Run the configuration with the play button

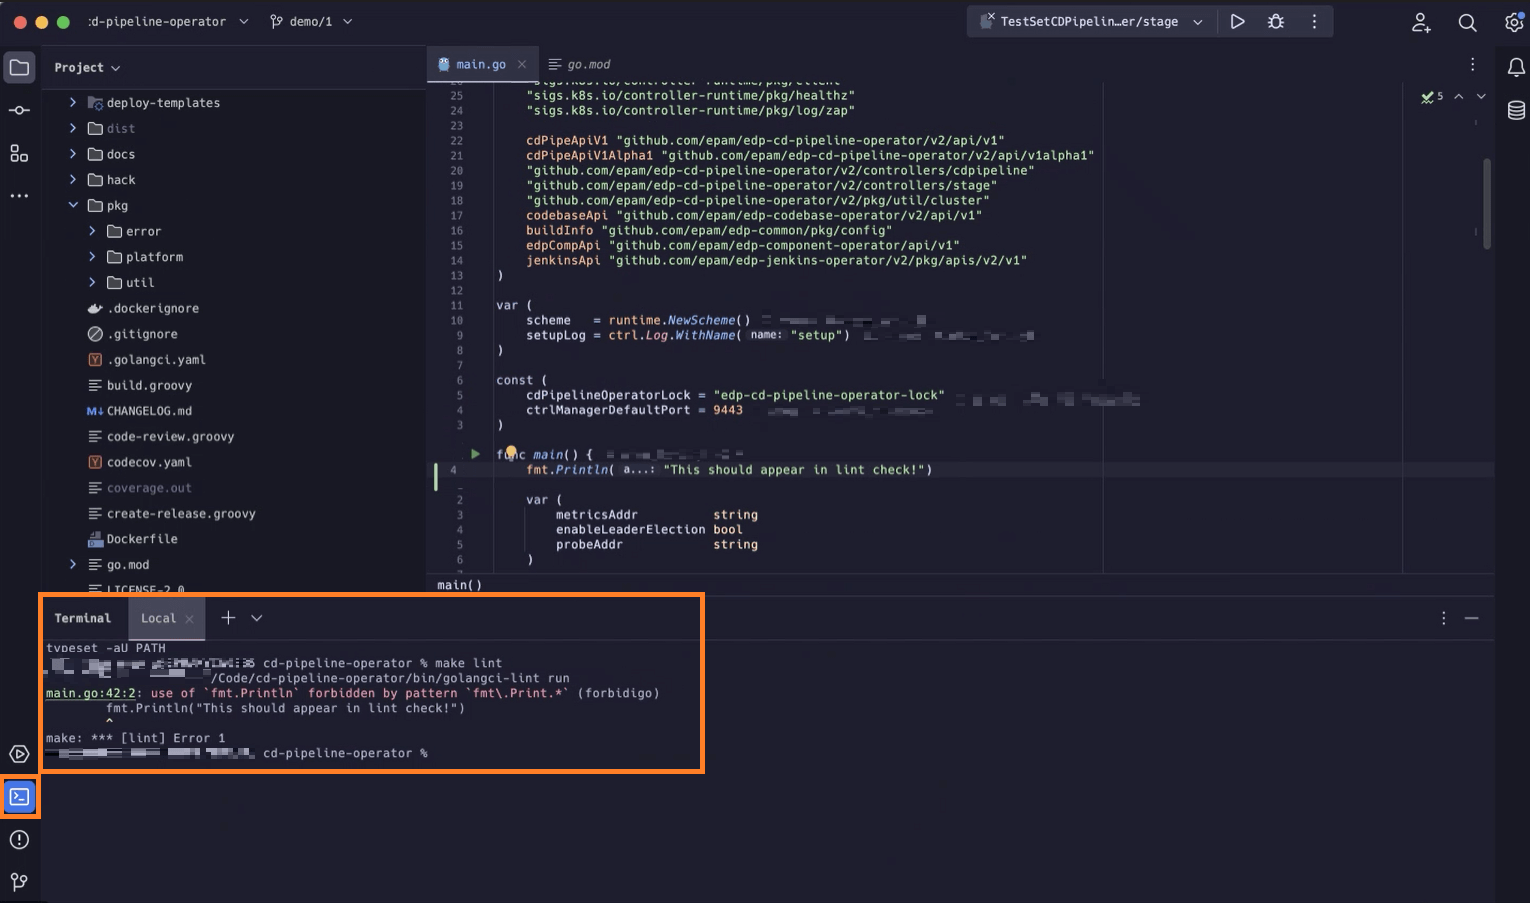coord(1237,20)
